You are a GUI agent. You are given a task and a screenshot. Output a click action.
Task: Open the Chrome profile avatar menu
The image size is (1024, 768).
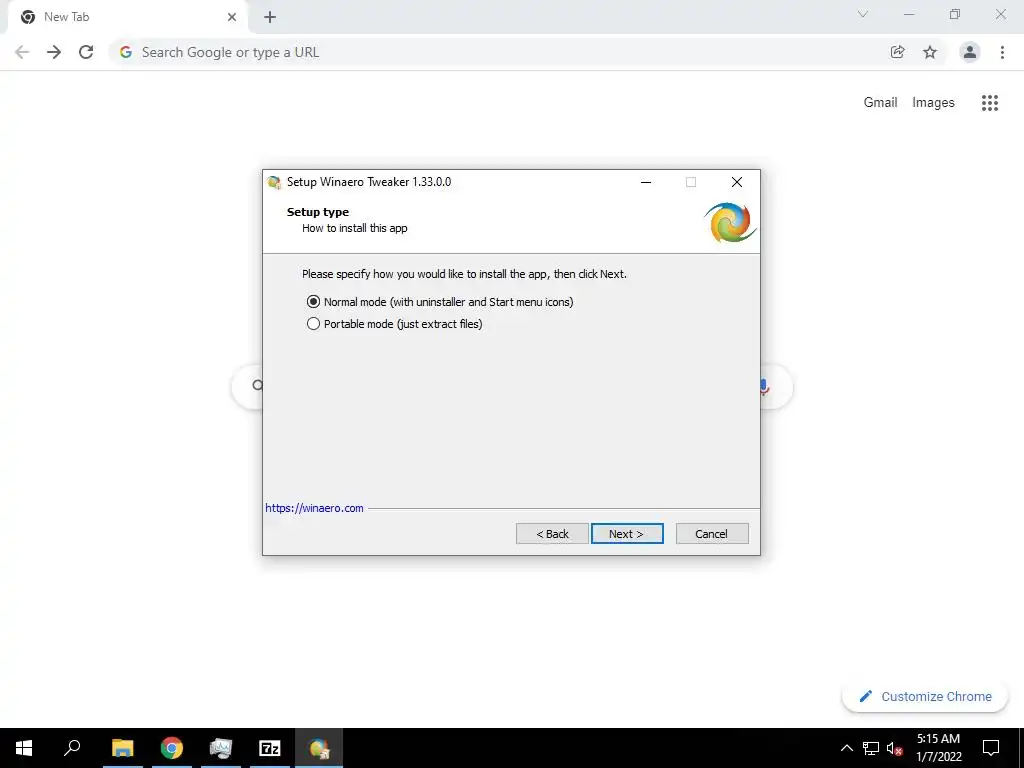point(970,52)
